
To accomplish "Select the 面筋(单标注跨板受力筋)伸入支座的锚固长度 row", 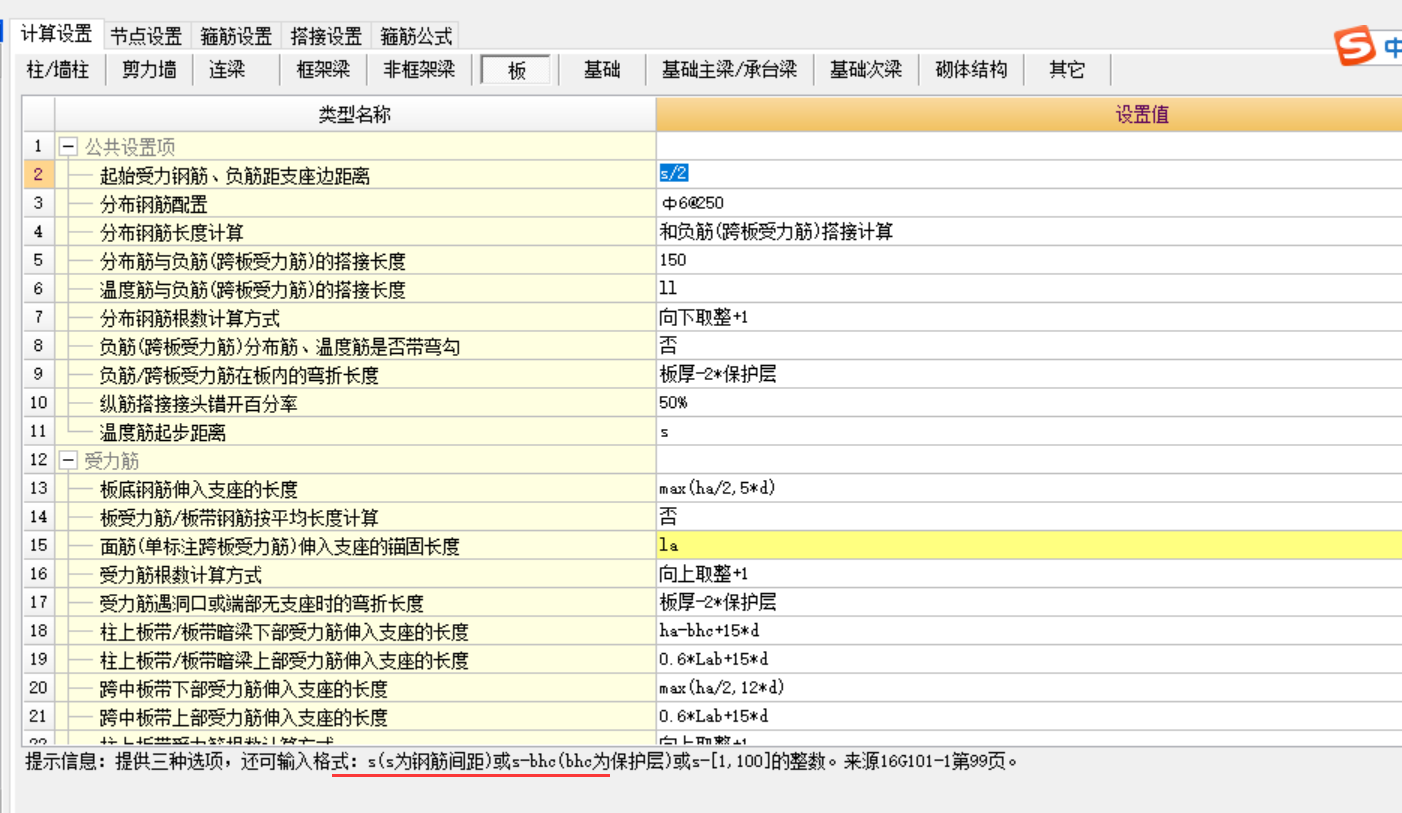I will tap(355, 546).
